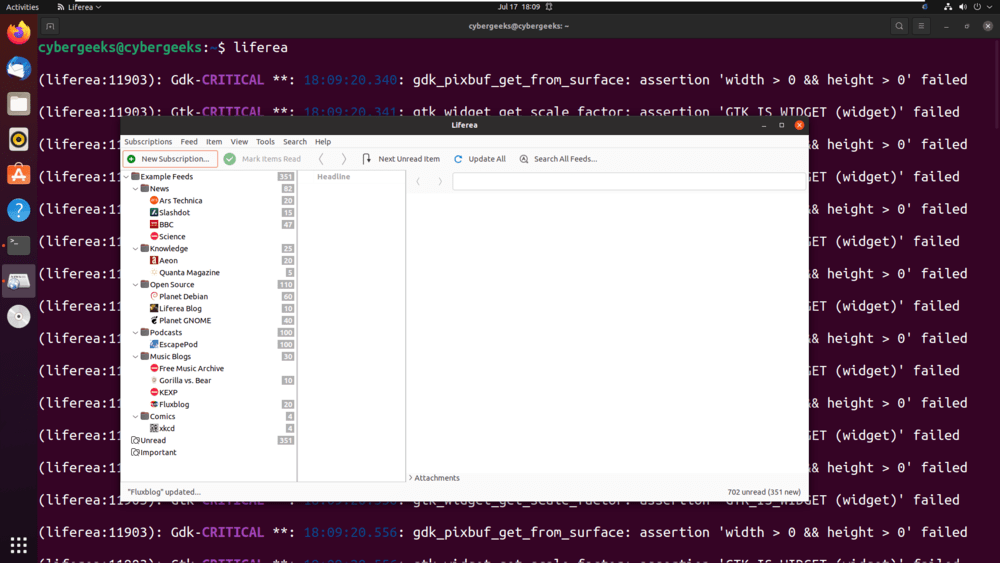1000x563 pixels.
Task: Click the URL input field in item pane
Action: [x=629, y=182]
